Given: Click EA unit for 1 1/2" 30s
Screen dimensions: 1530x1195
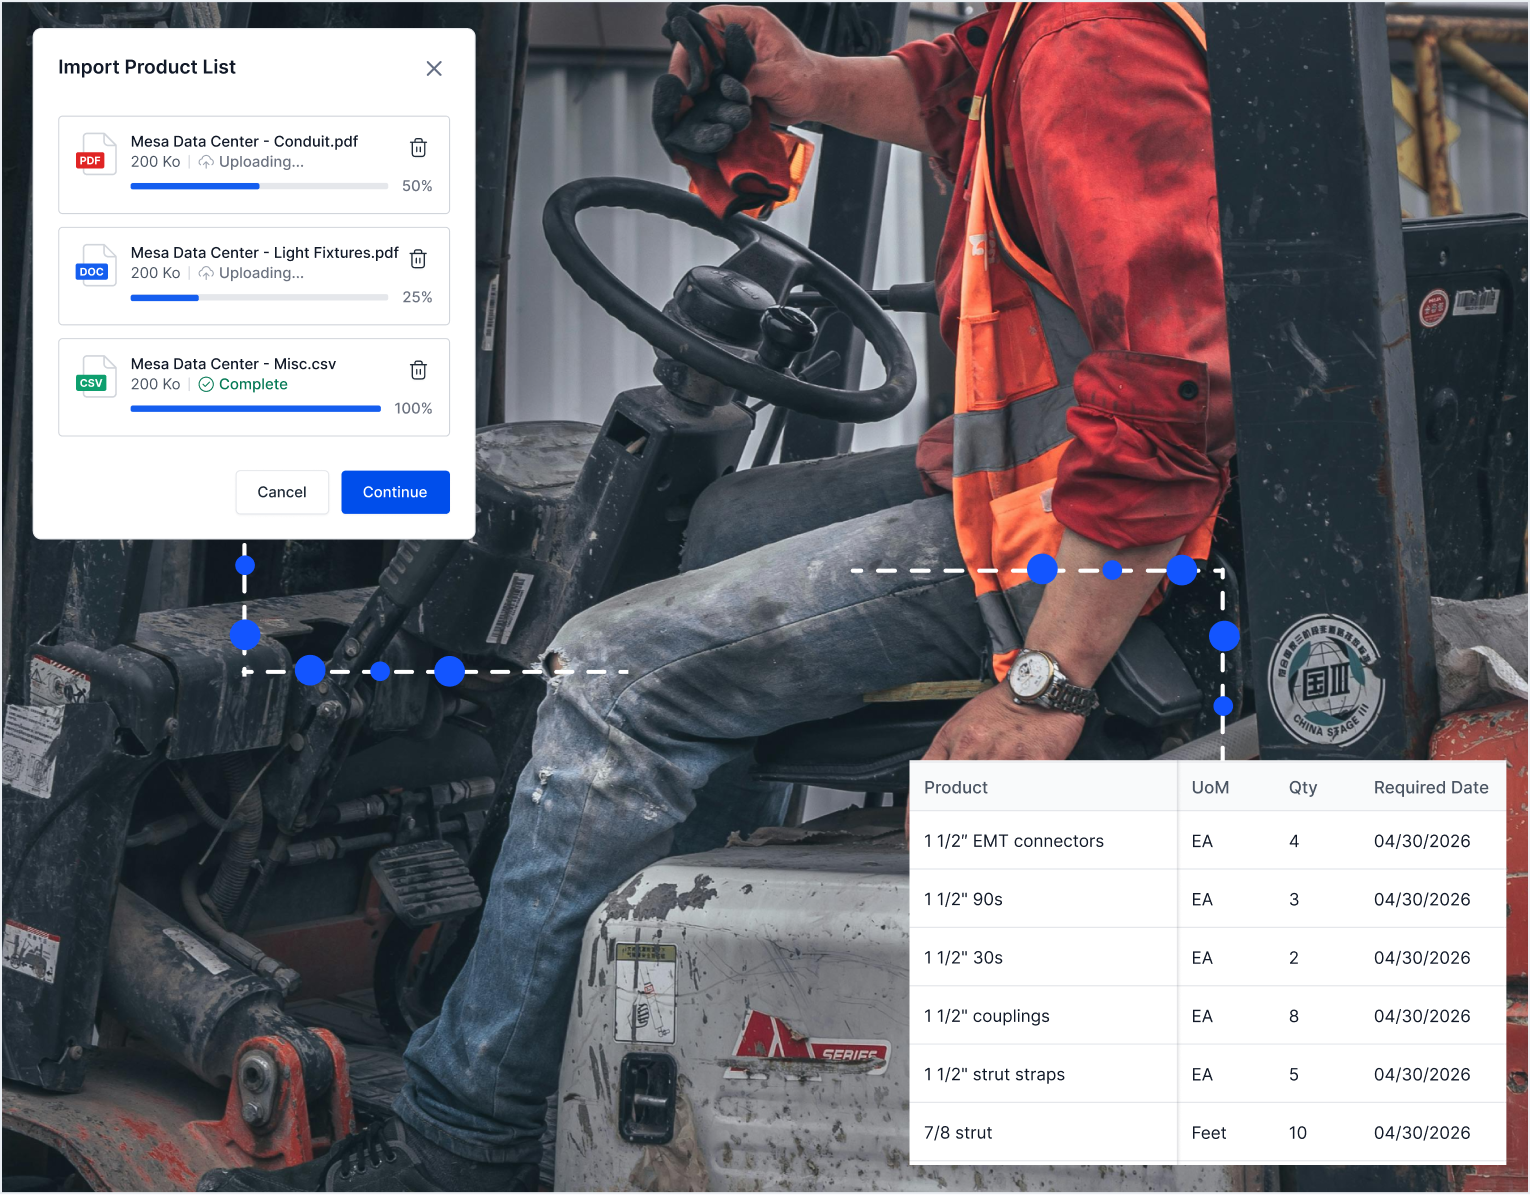Looking at the screenshot, I should (1201, 957).
